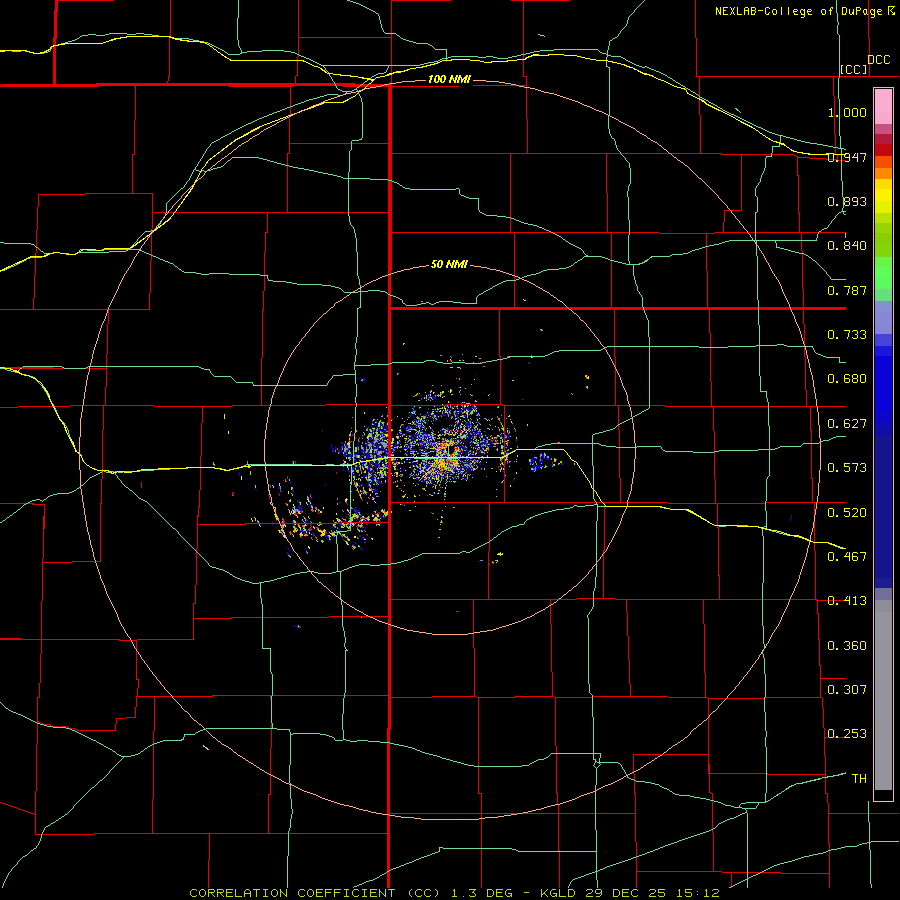
Task: Pick the bright green segment of the color scale
Action: click(883, 273)
